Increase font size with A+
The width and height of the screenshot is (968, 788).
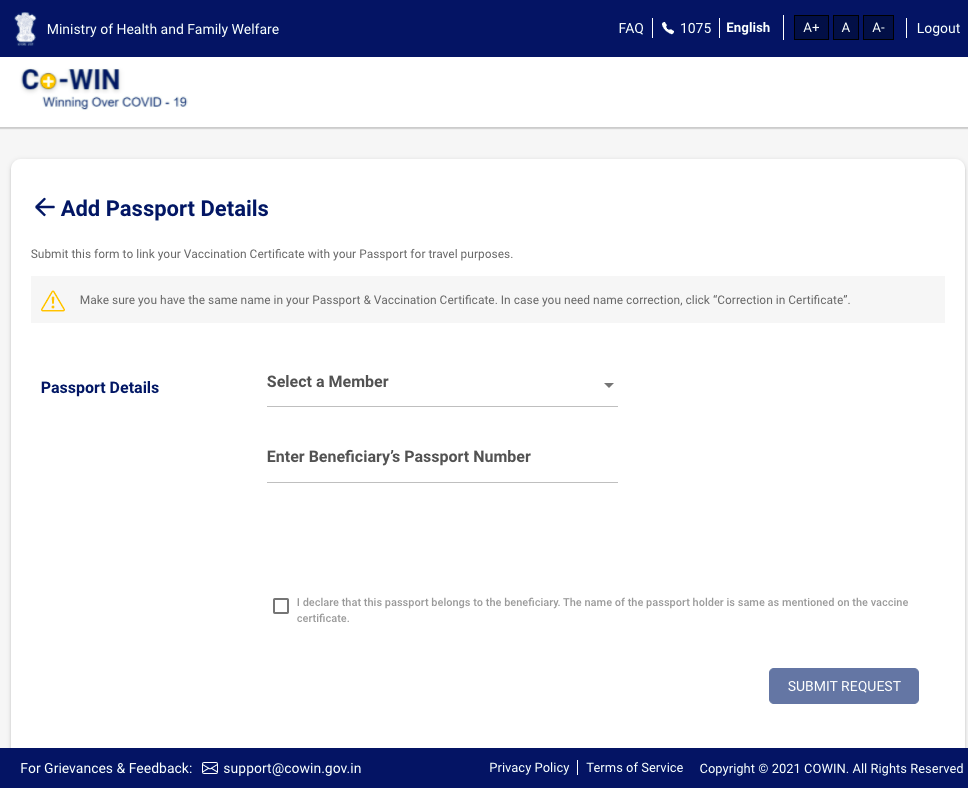point(811,28)
